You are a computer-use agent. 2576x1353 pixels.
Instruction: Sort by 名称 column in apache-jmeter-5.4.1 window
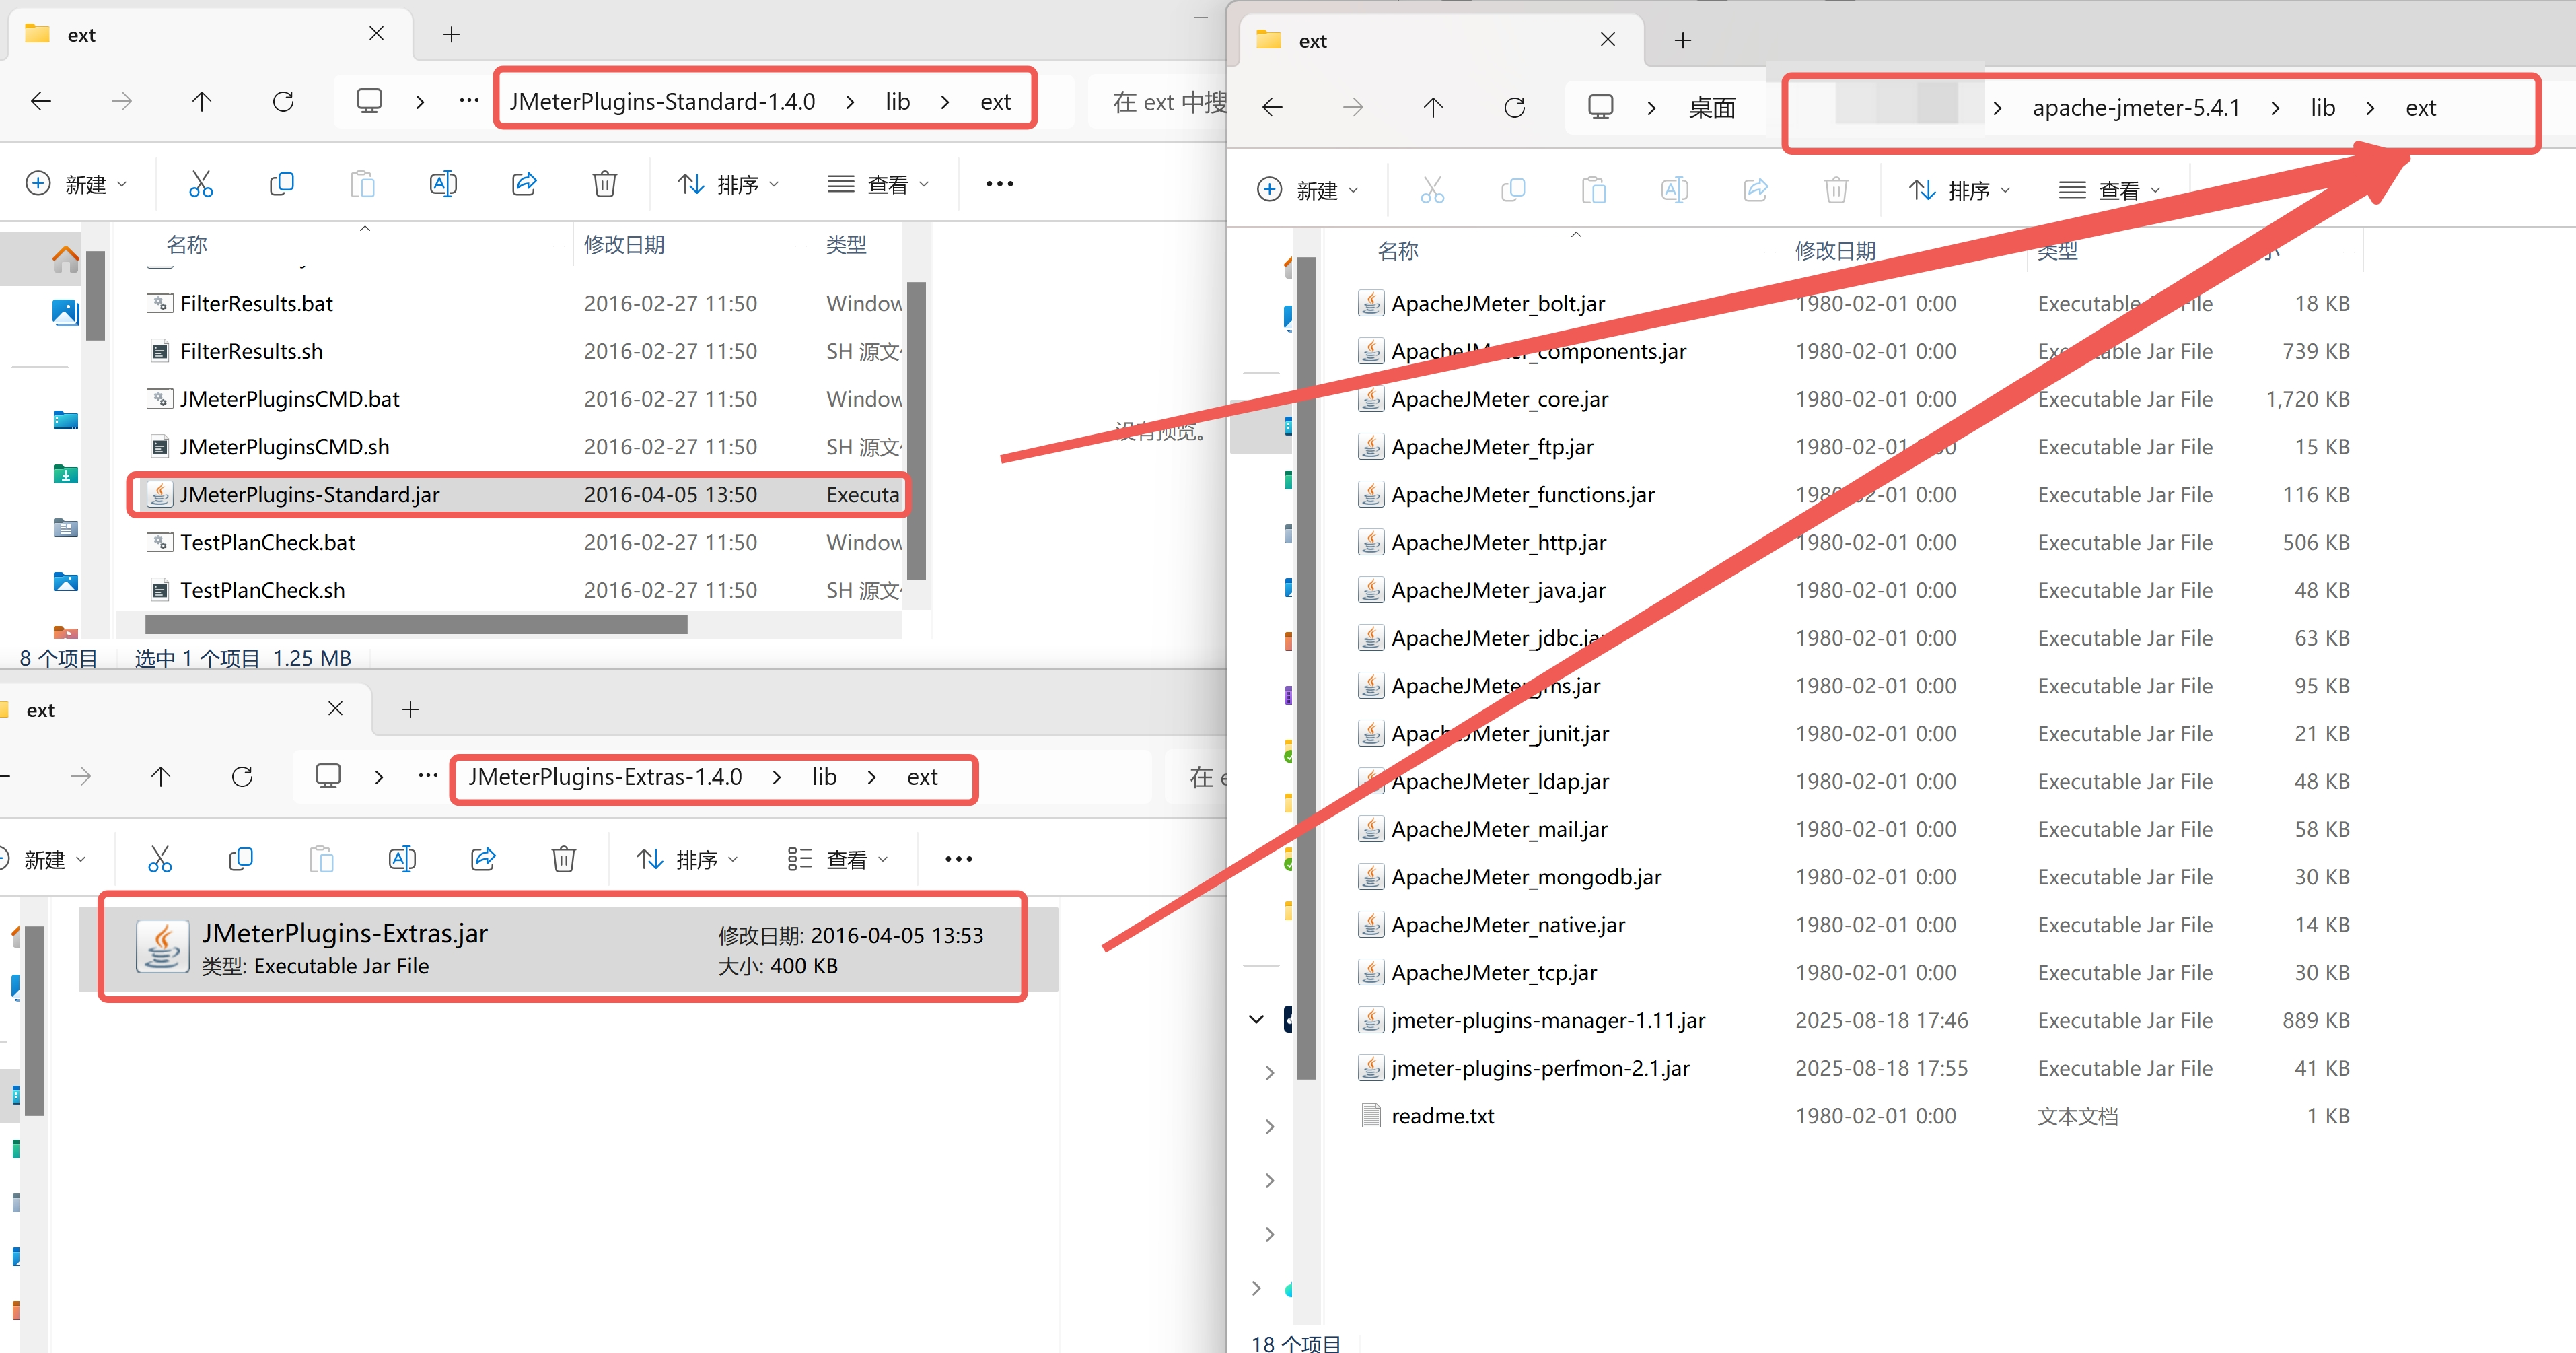(x=1397, y=250)
